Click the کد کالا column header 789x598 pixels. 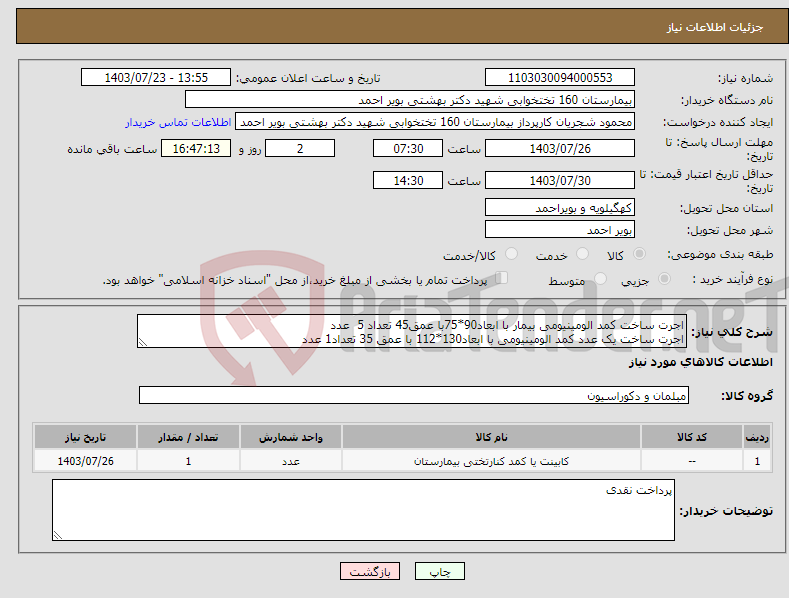[692, 437]
